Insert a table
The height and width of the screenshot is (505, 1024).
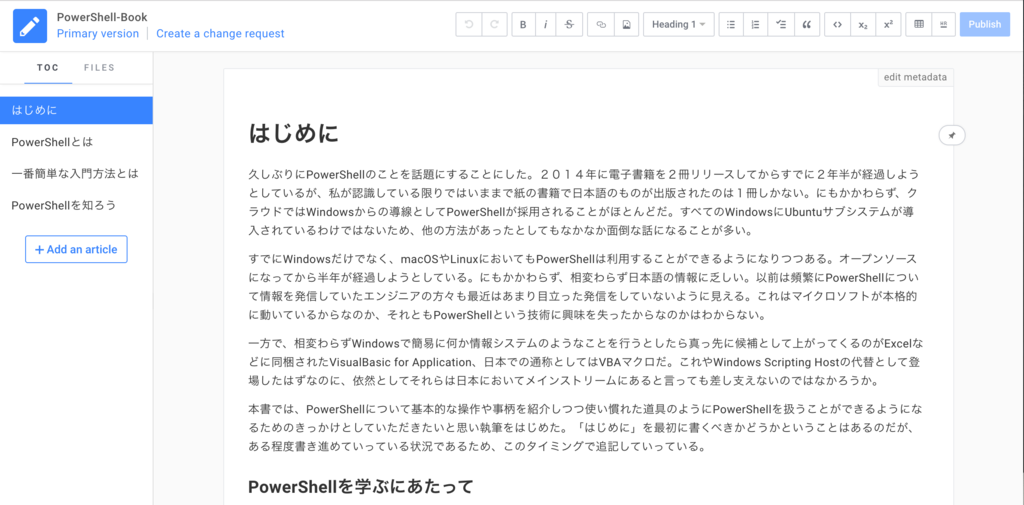point(919,25)
